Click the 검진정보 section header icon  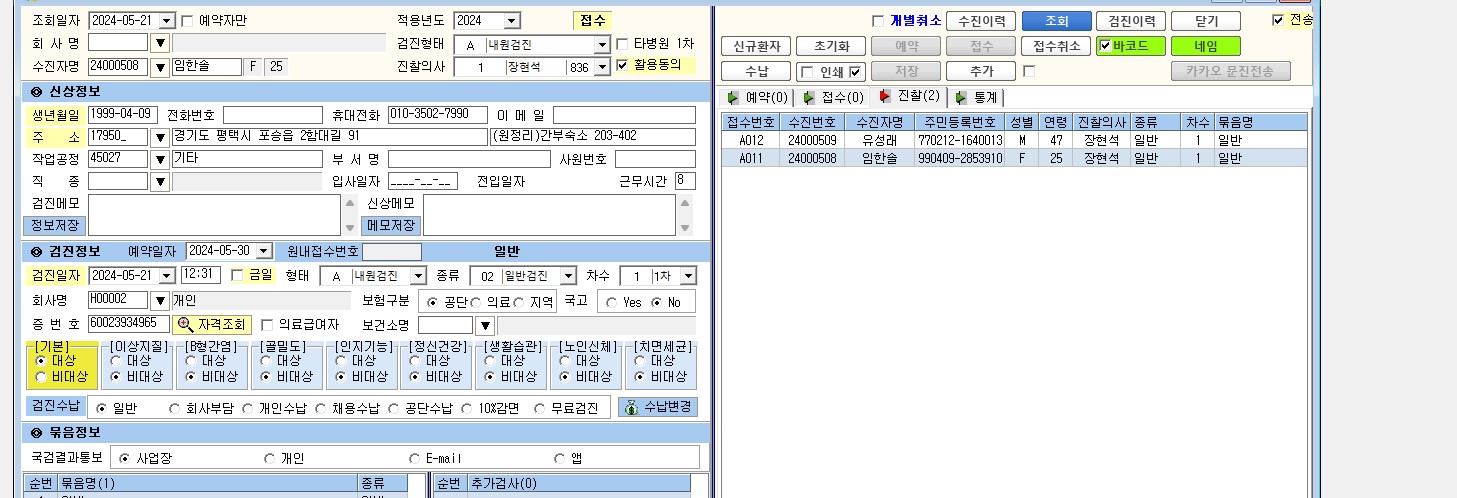click(37, 251)
